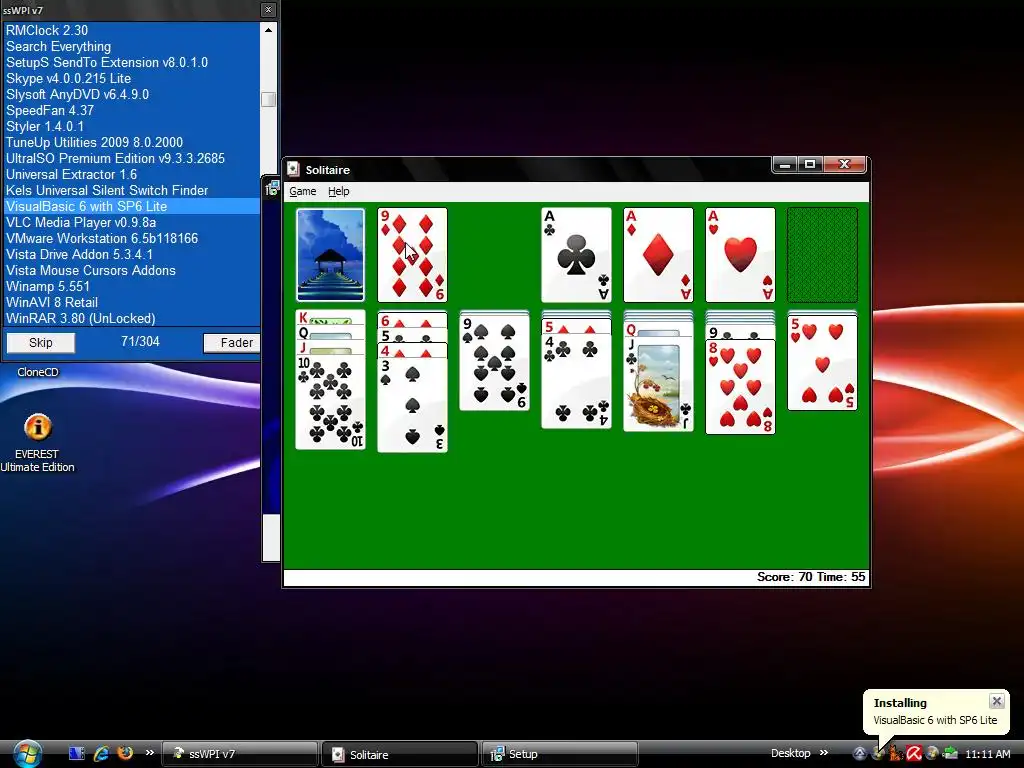Select the King card in first column
The width and height of the screenshot is (1024, 768).
pyautogui.click(x=330, y=317)
